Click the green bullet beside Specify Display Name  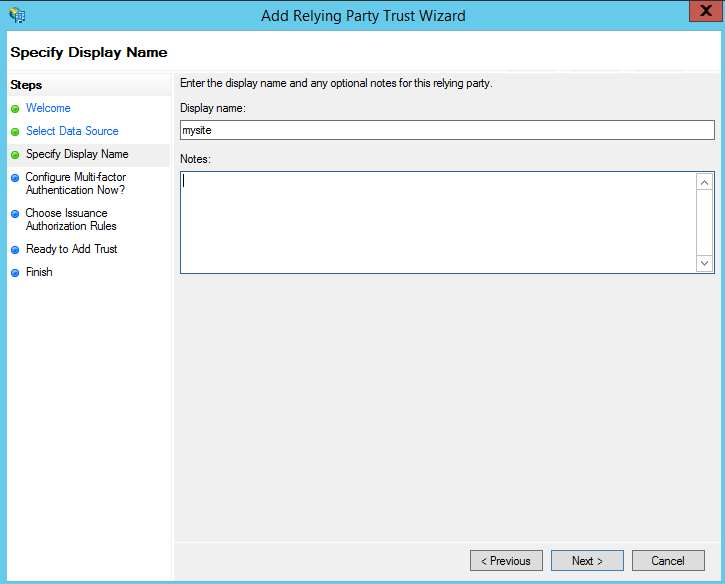[15, 155]
